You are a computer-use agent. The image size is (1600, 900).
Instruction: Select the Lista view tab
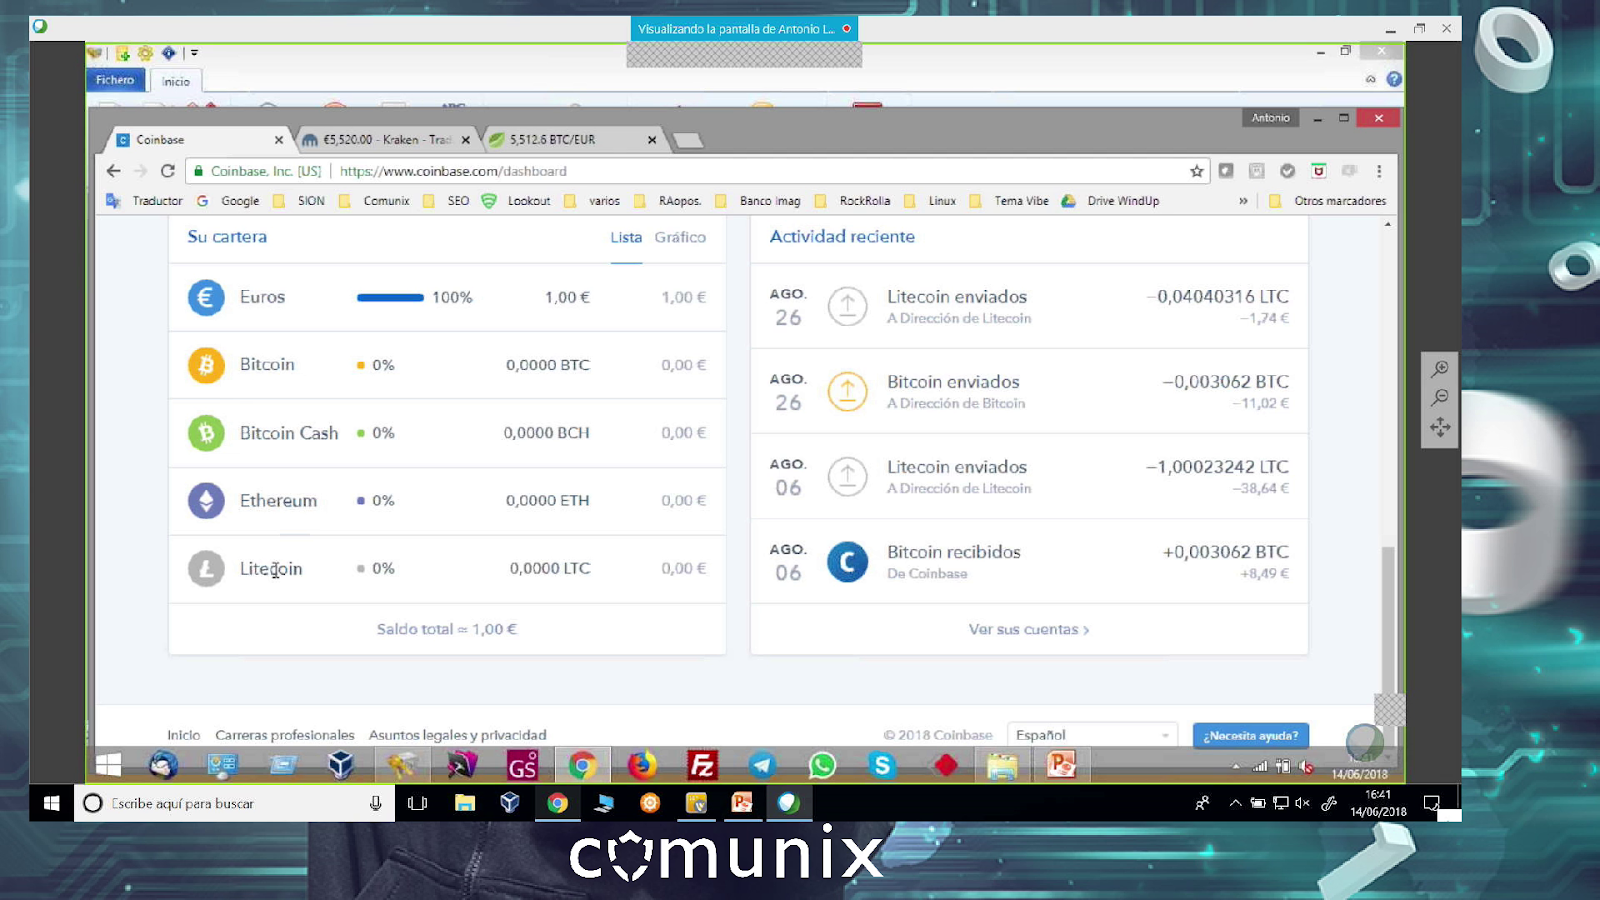tap(626, 237)
